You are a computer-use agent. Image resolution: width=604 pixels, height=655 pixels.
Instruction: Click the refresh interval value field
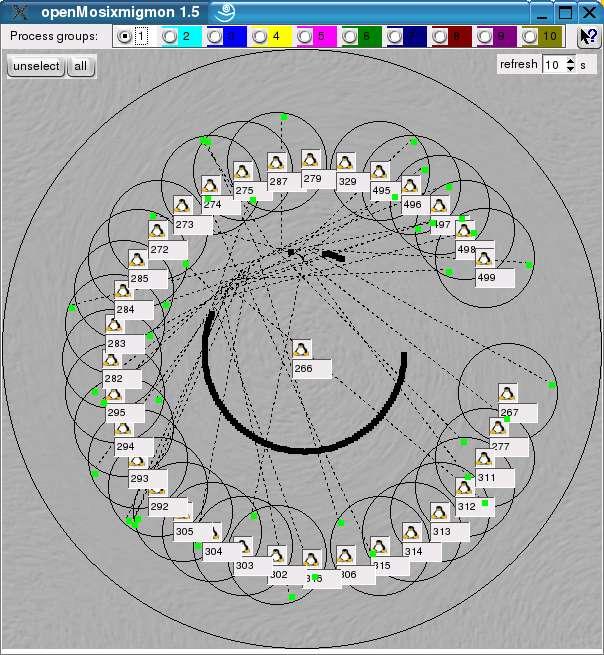click(x=554, y=65)
